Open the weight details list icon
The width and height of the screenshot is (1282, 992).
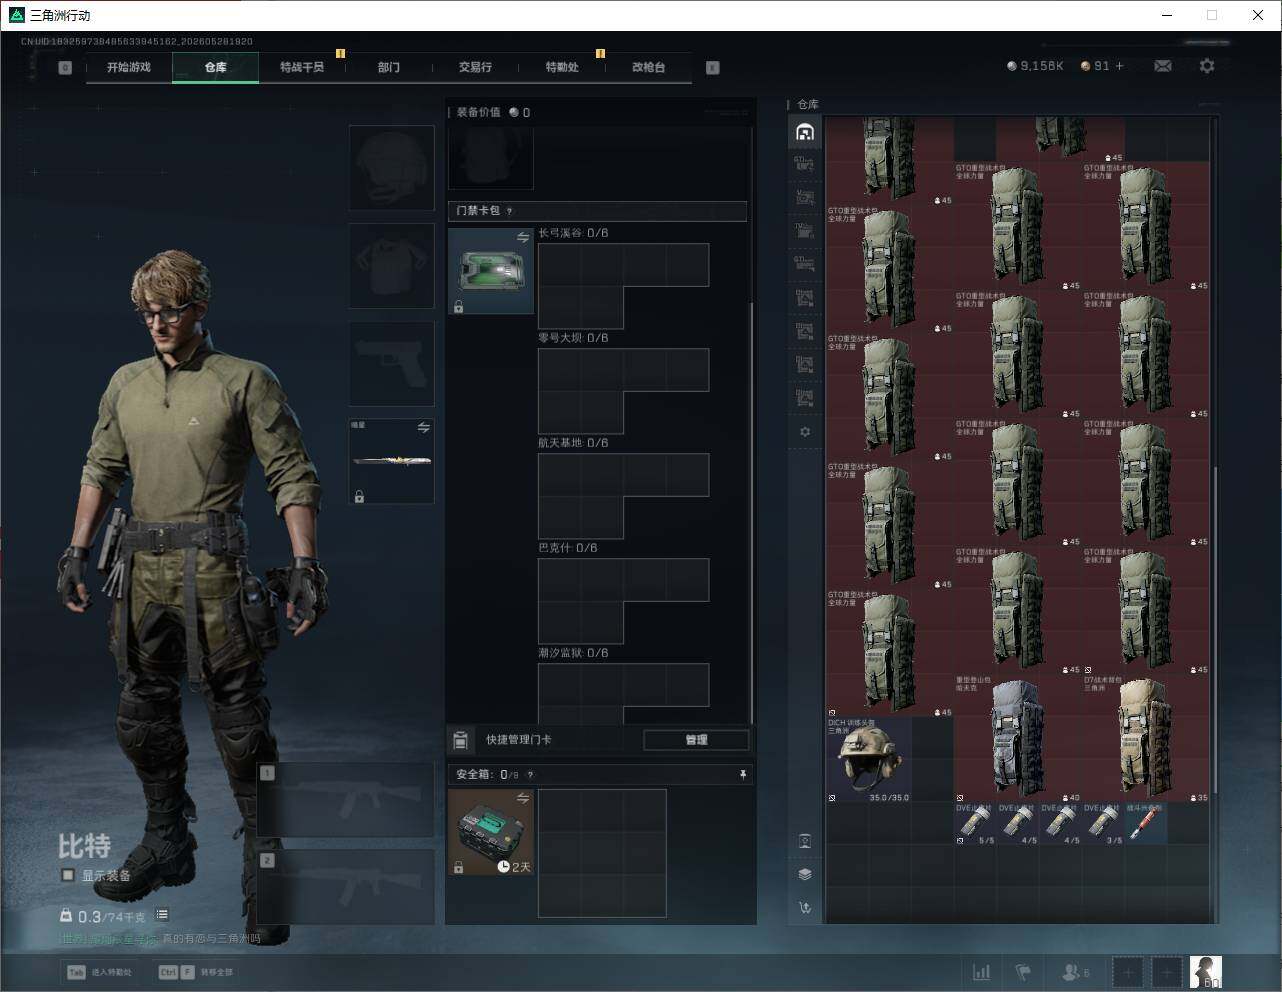click(x=162, y=915)
